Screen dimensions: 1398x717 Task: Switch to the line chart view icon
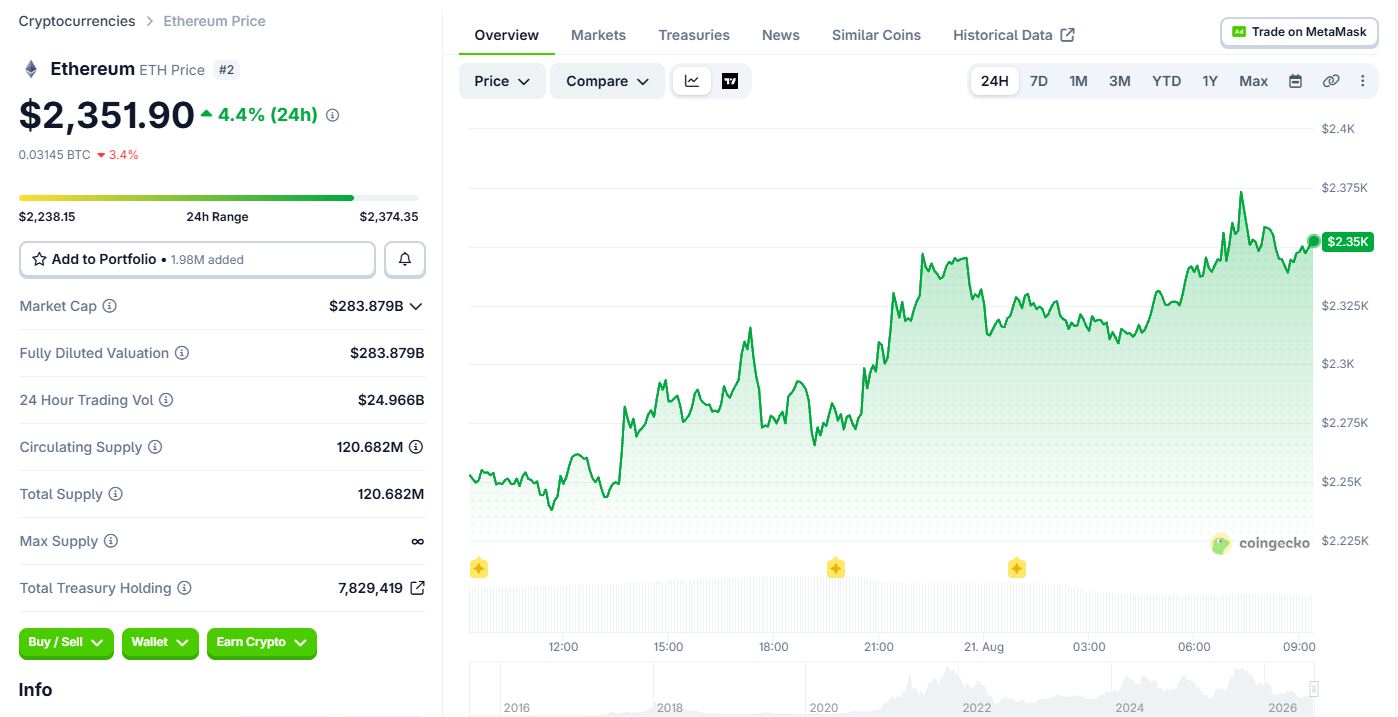coord(692,81)
